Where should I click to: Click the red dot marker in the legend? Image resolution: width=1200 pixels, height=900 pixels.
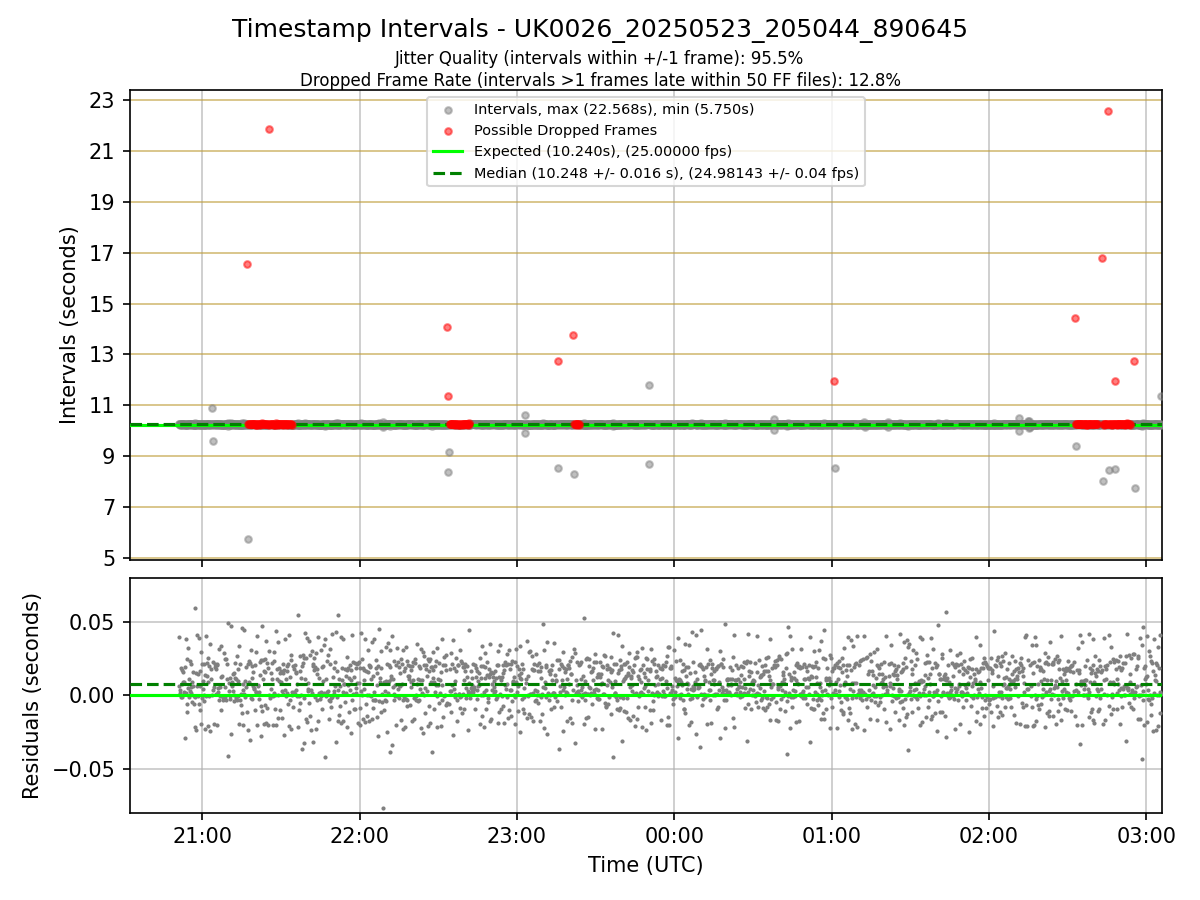[450, 131]
